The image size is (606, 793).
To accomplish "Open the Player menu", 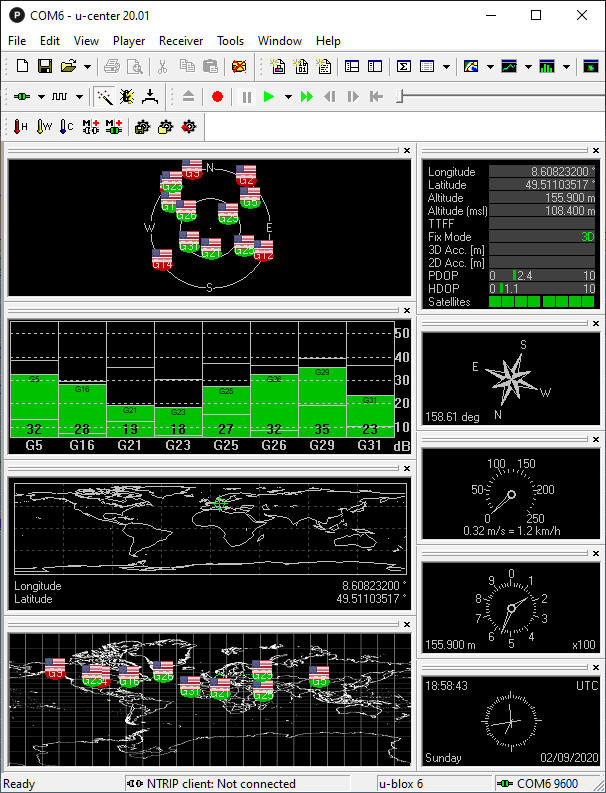I will tap(129, 41).
